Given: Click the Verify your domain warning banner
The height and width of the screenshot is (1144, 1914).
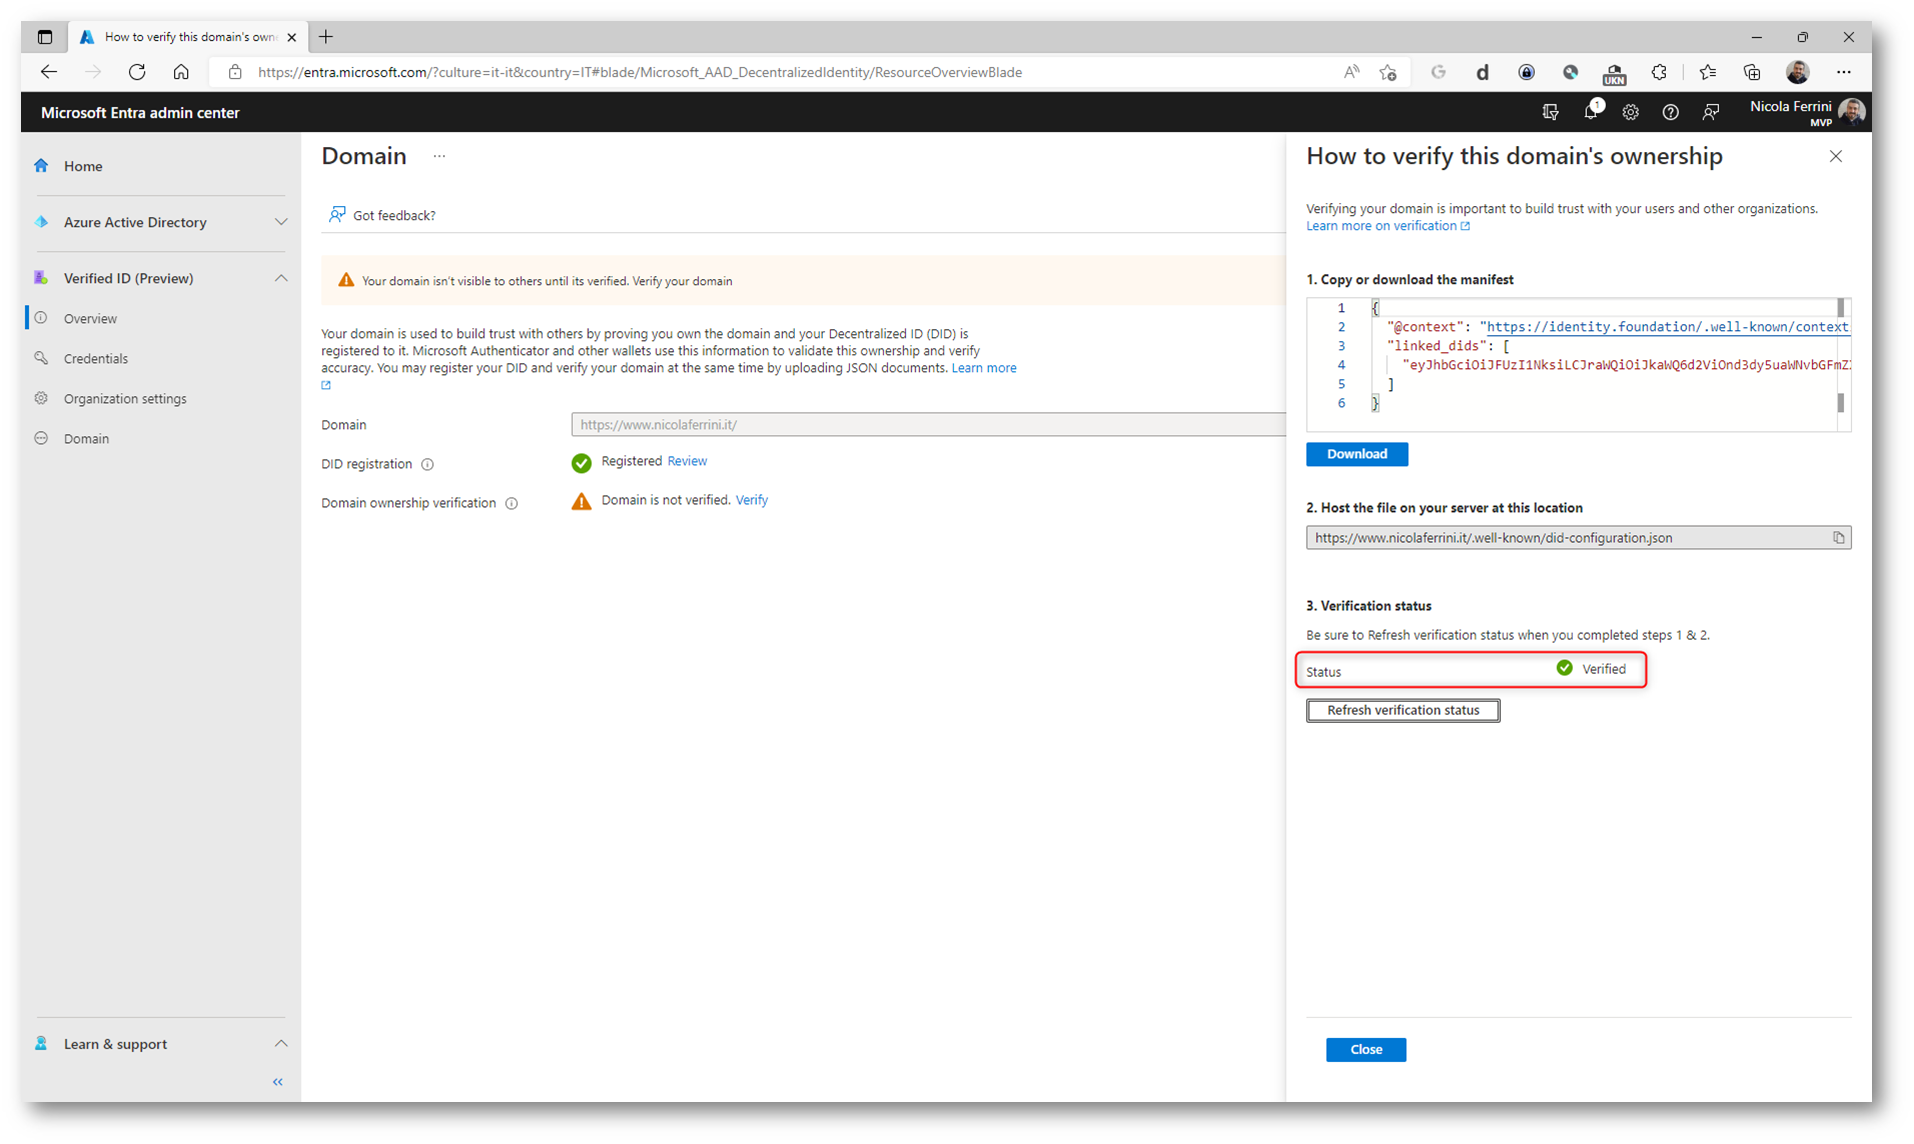Looking at the screenshot, I should (x=803, y=281).
